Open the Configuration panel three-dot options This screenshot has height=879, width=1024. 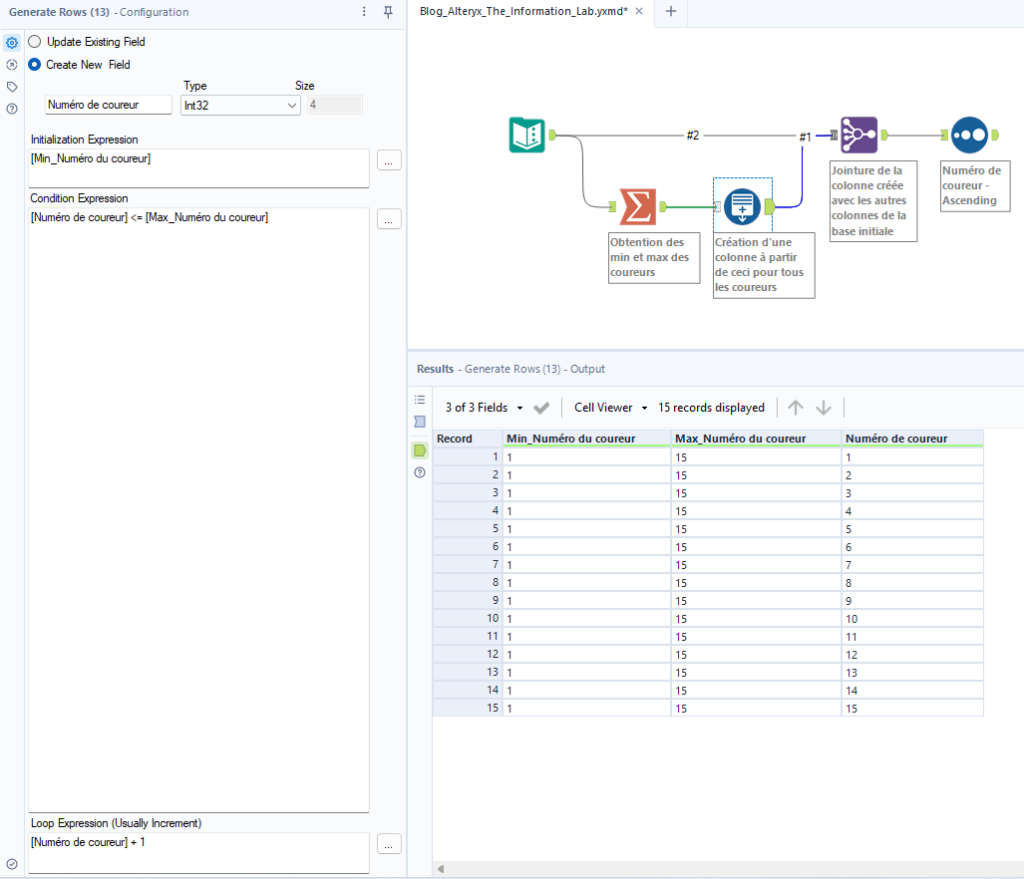coord(364,12)
